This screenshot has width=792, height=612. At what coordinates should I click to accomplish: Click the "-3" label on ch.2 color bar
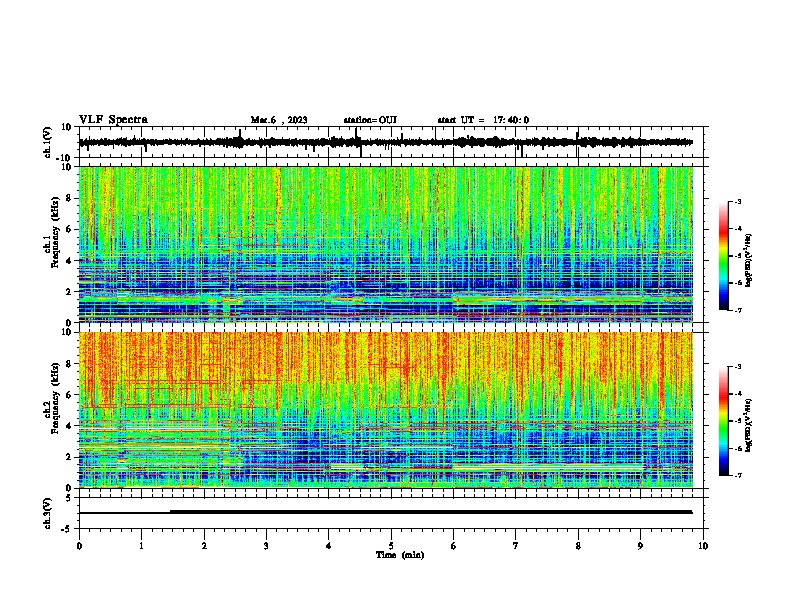[x=737, y=367]
